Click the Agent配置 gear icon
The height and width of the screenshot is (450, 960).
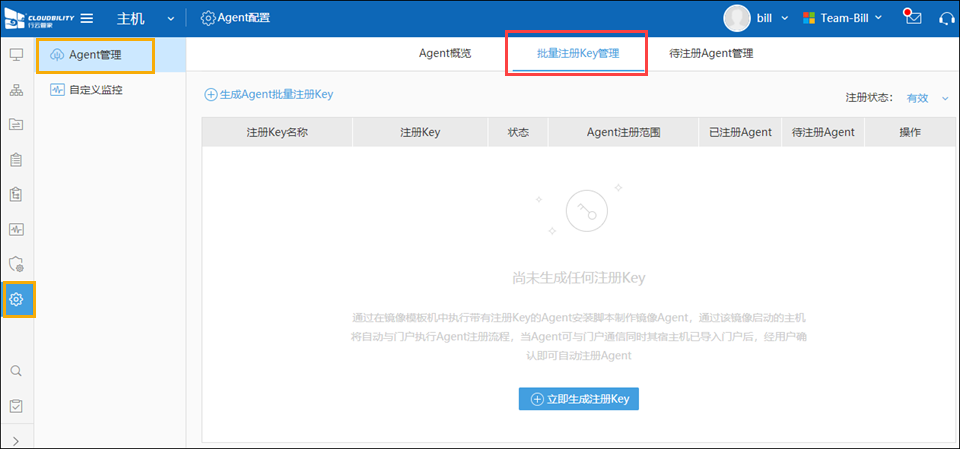coord(208,18)
